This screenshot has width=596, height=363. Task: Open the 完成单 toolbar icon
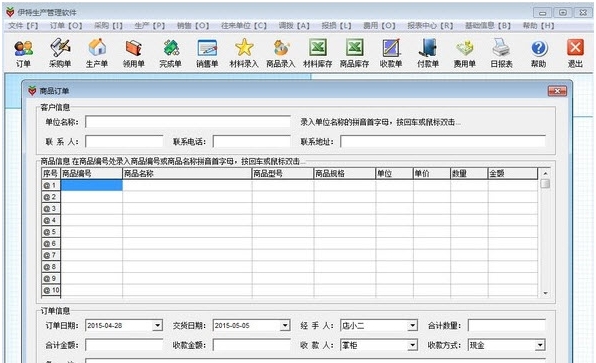(170, 53)
